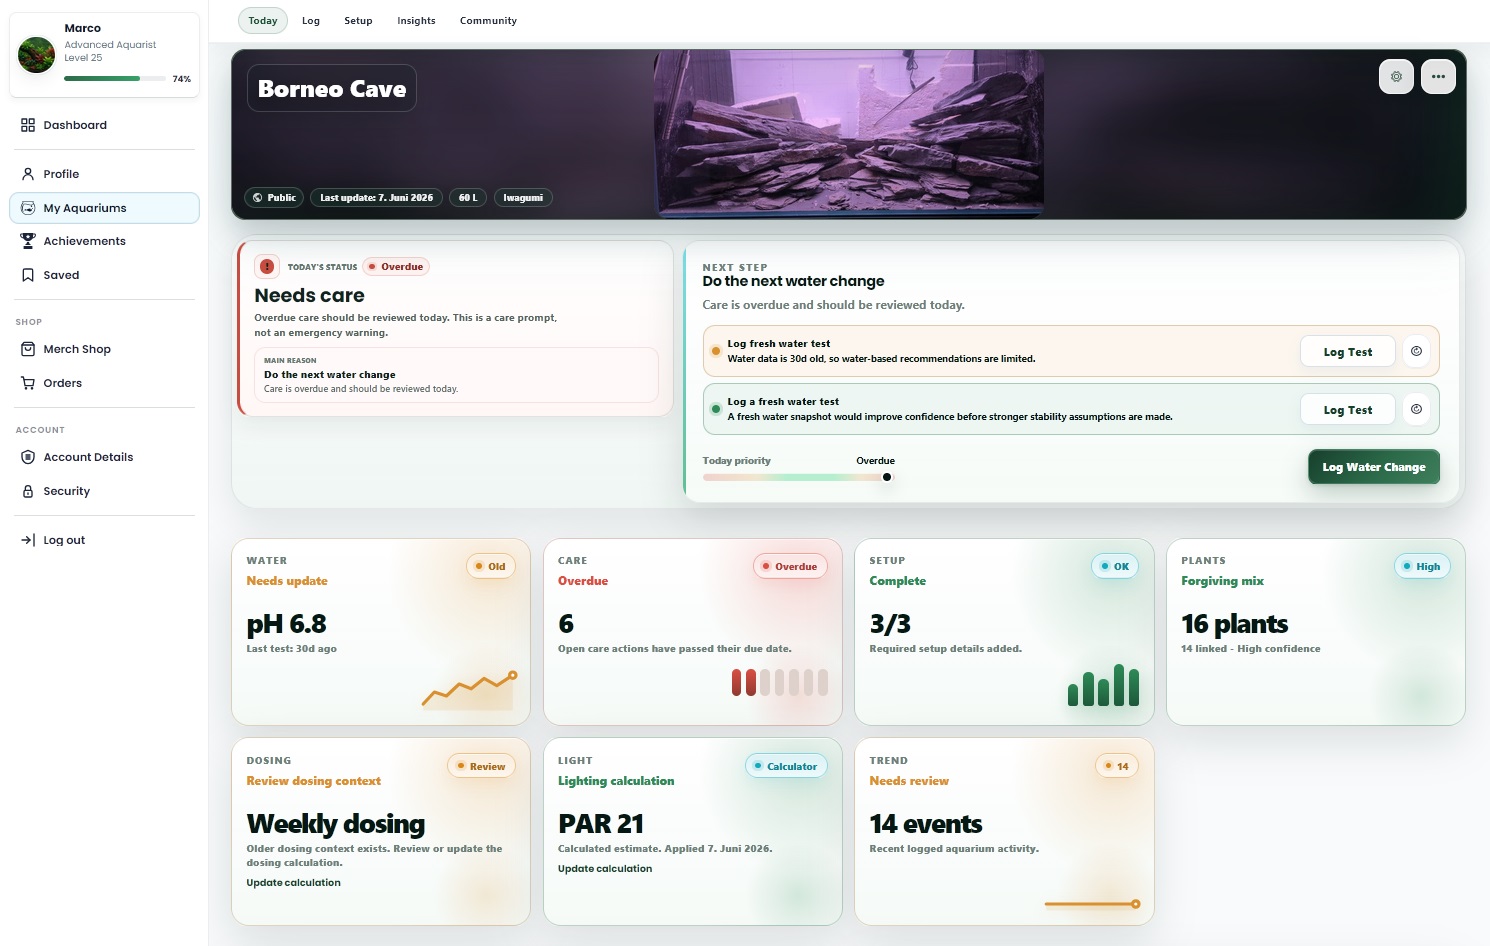The width and height of the screenshot is (1490, 946).
Task: Open the Insights tab
Action: click(416, 20)
